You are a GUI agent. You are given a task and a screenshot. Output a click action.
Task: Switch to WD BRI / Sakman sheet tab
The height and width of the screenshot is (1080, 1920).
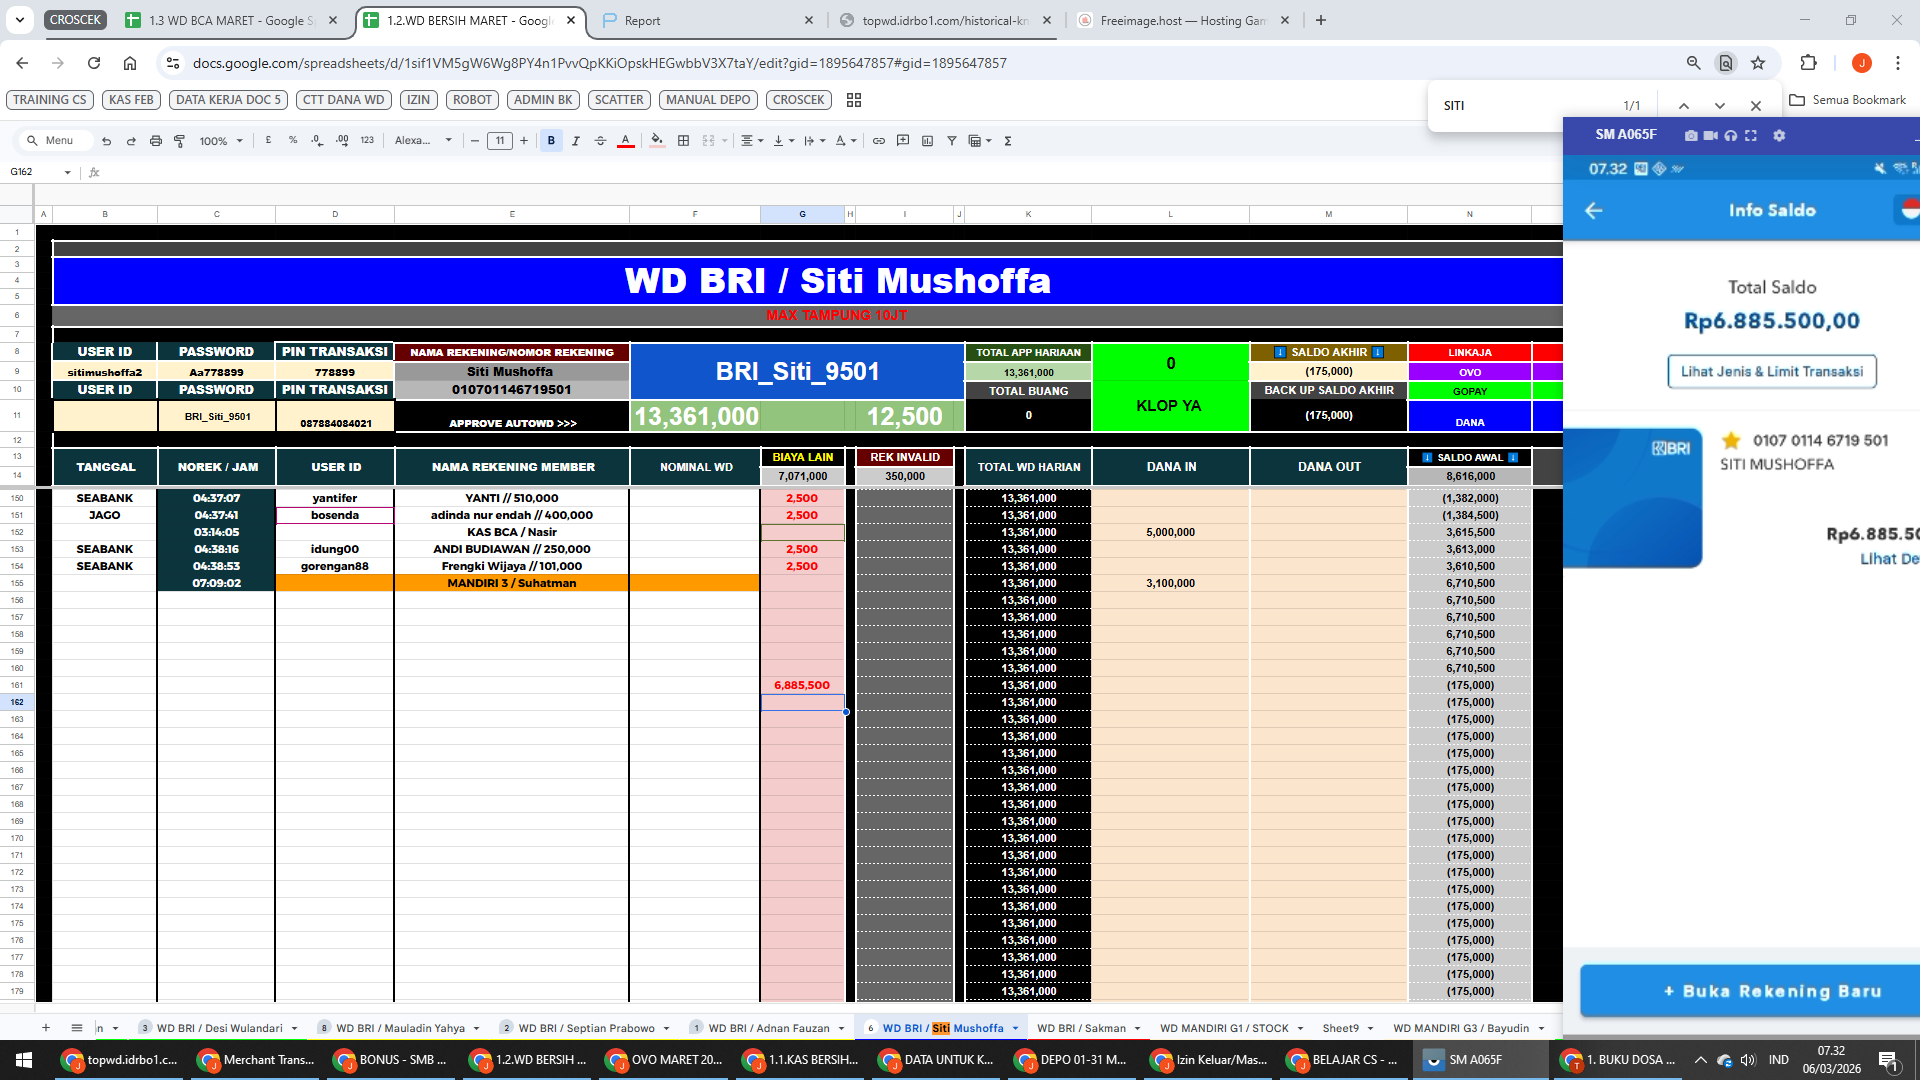point(1081,1028)
